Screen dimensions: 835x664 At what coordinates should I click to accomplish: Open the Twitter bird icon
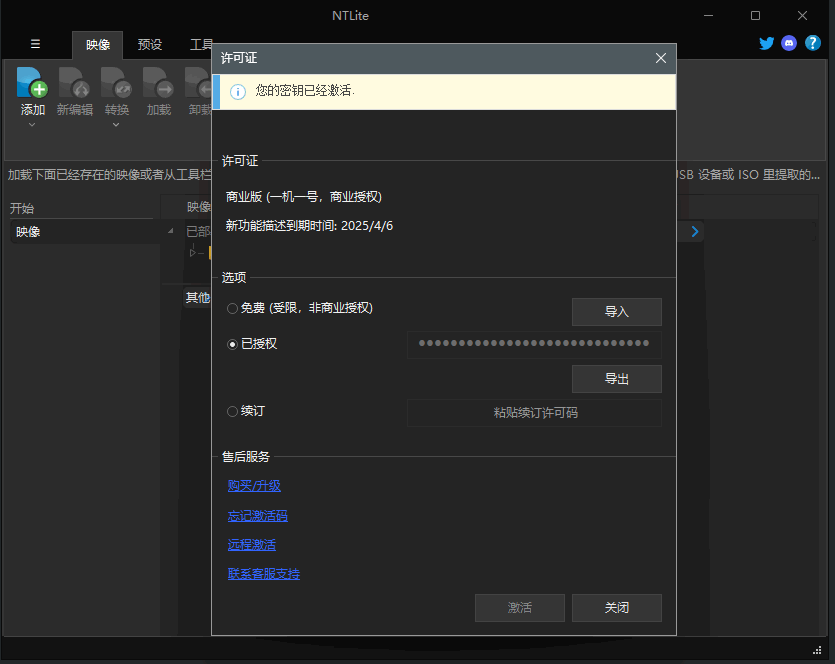pos(767,43)
